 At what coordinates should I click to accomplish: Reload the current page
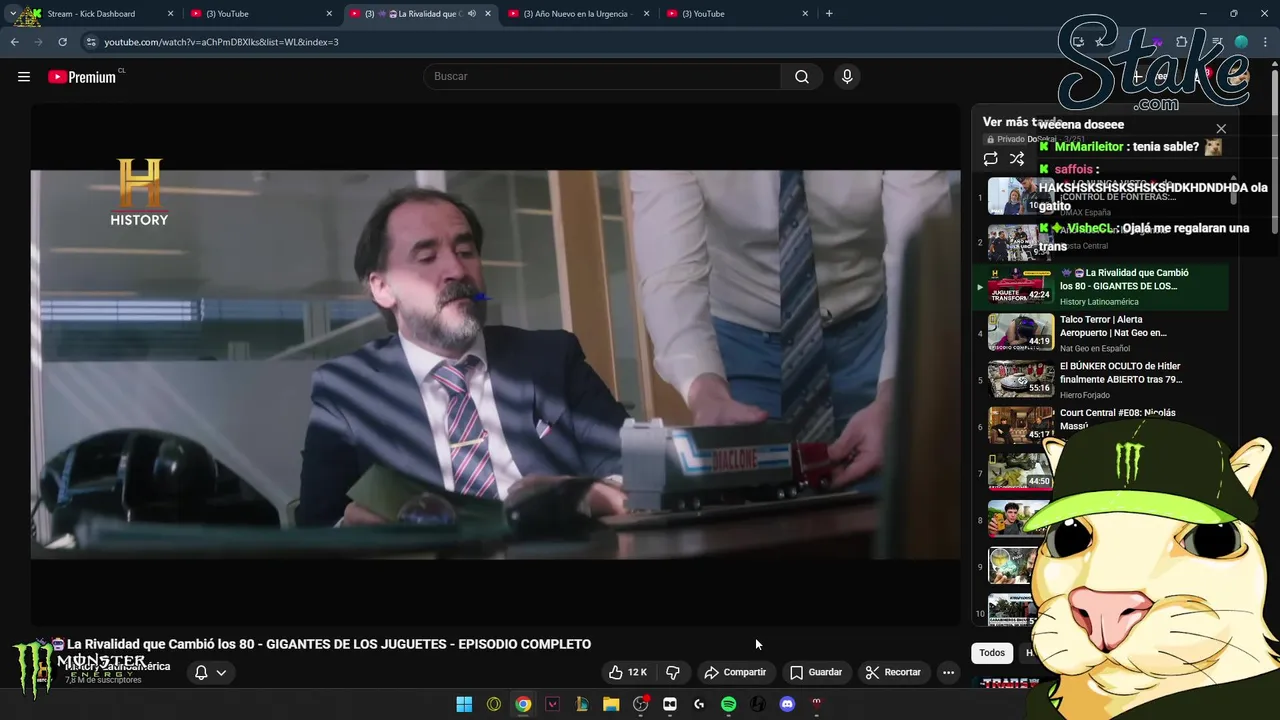click(x=62, y=42)
